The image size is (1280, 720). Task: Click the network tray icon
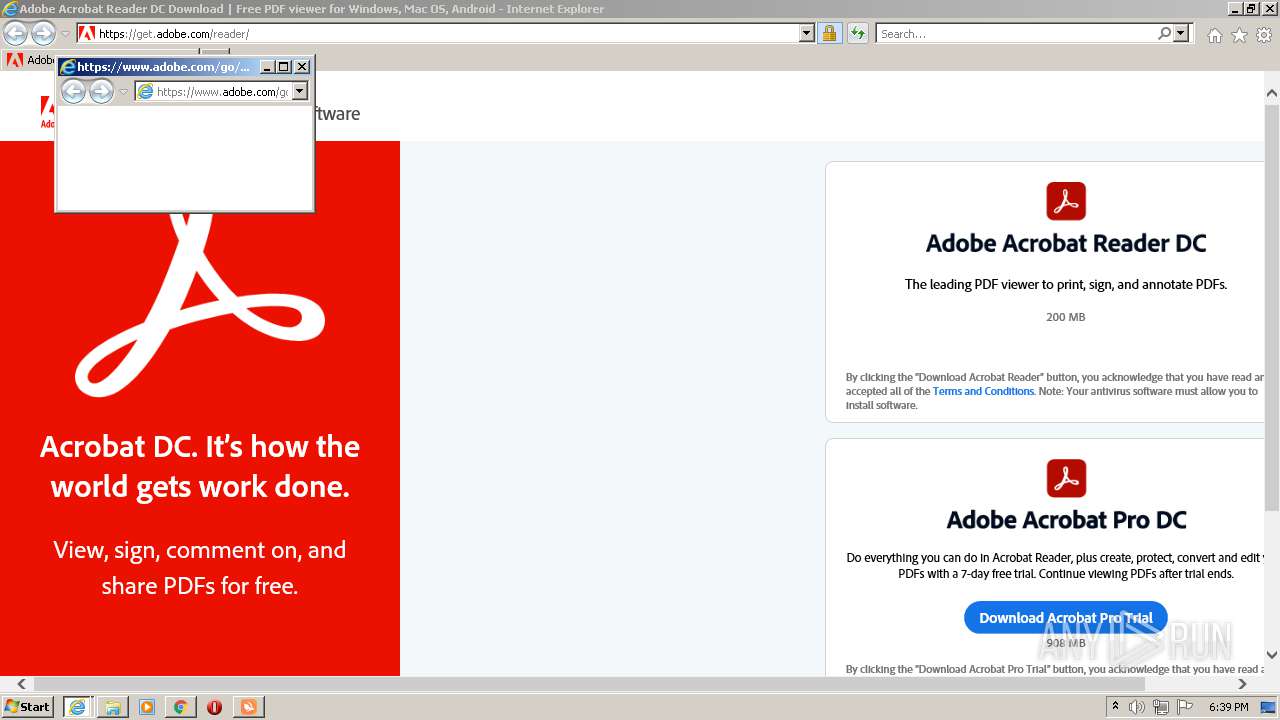(x=1160, y=707)
